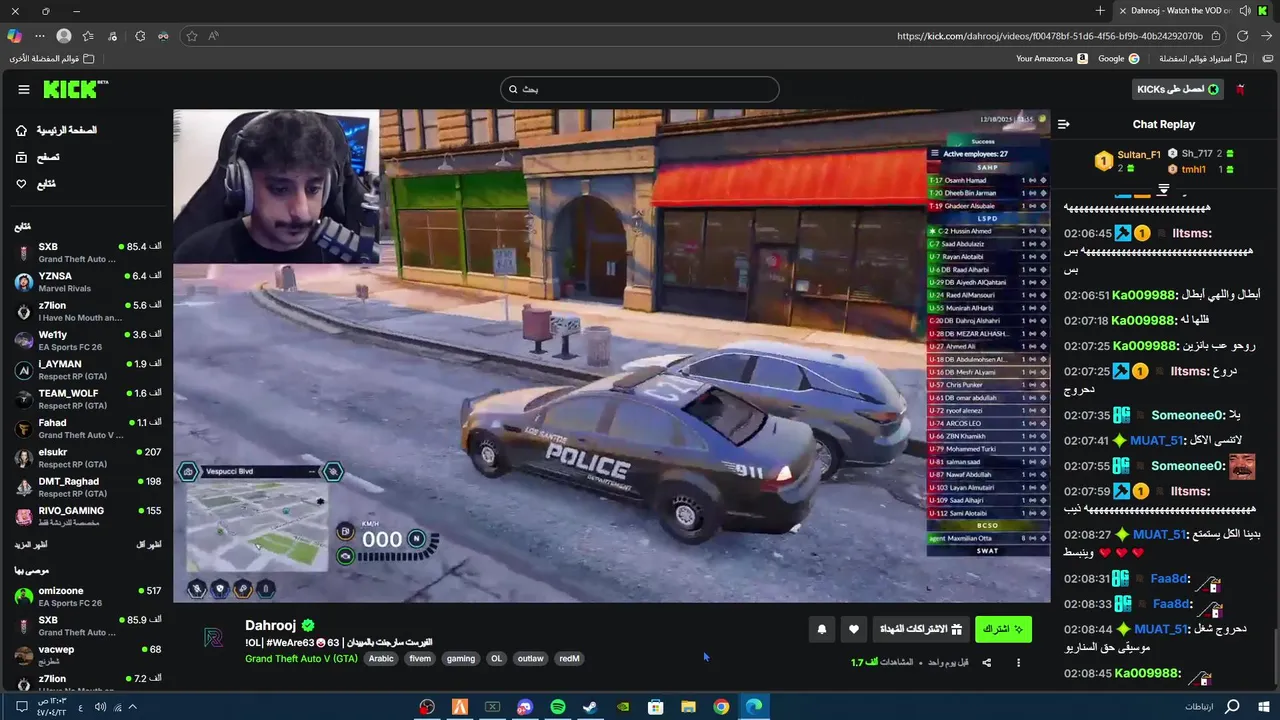Open تصفح browse in sidebar
The width and height of the screenshot is (1280, 720).
[37, 157]
